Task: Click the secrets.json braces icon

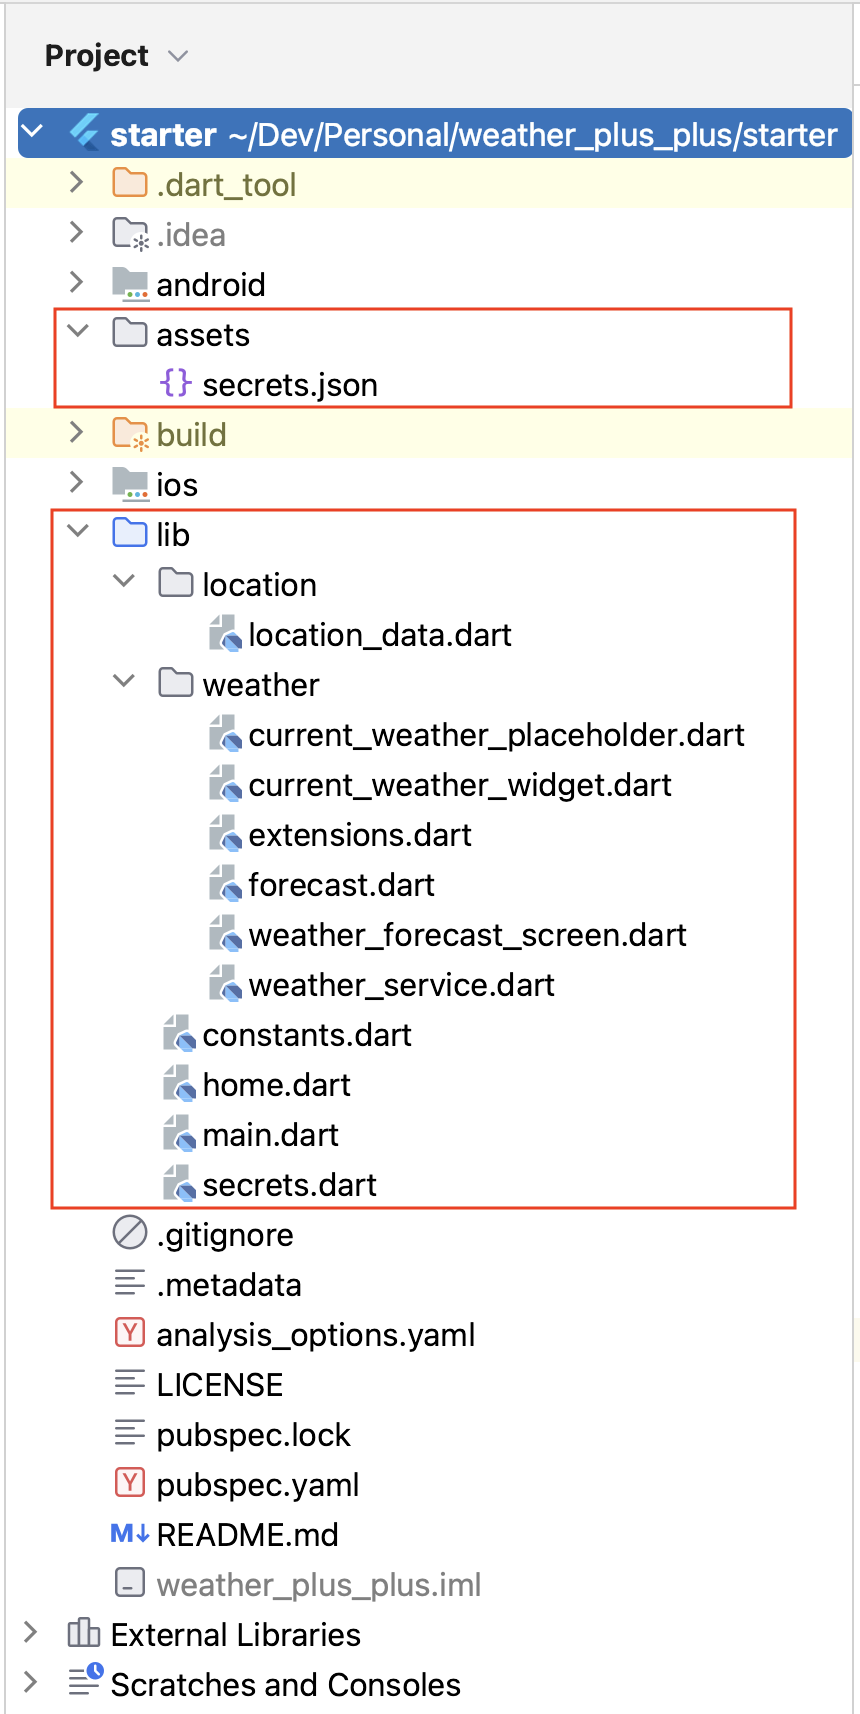Action: [176, 383]
